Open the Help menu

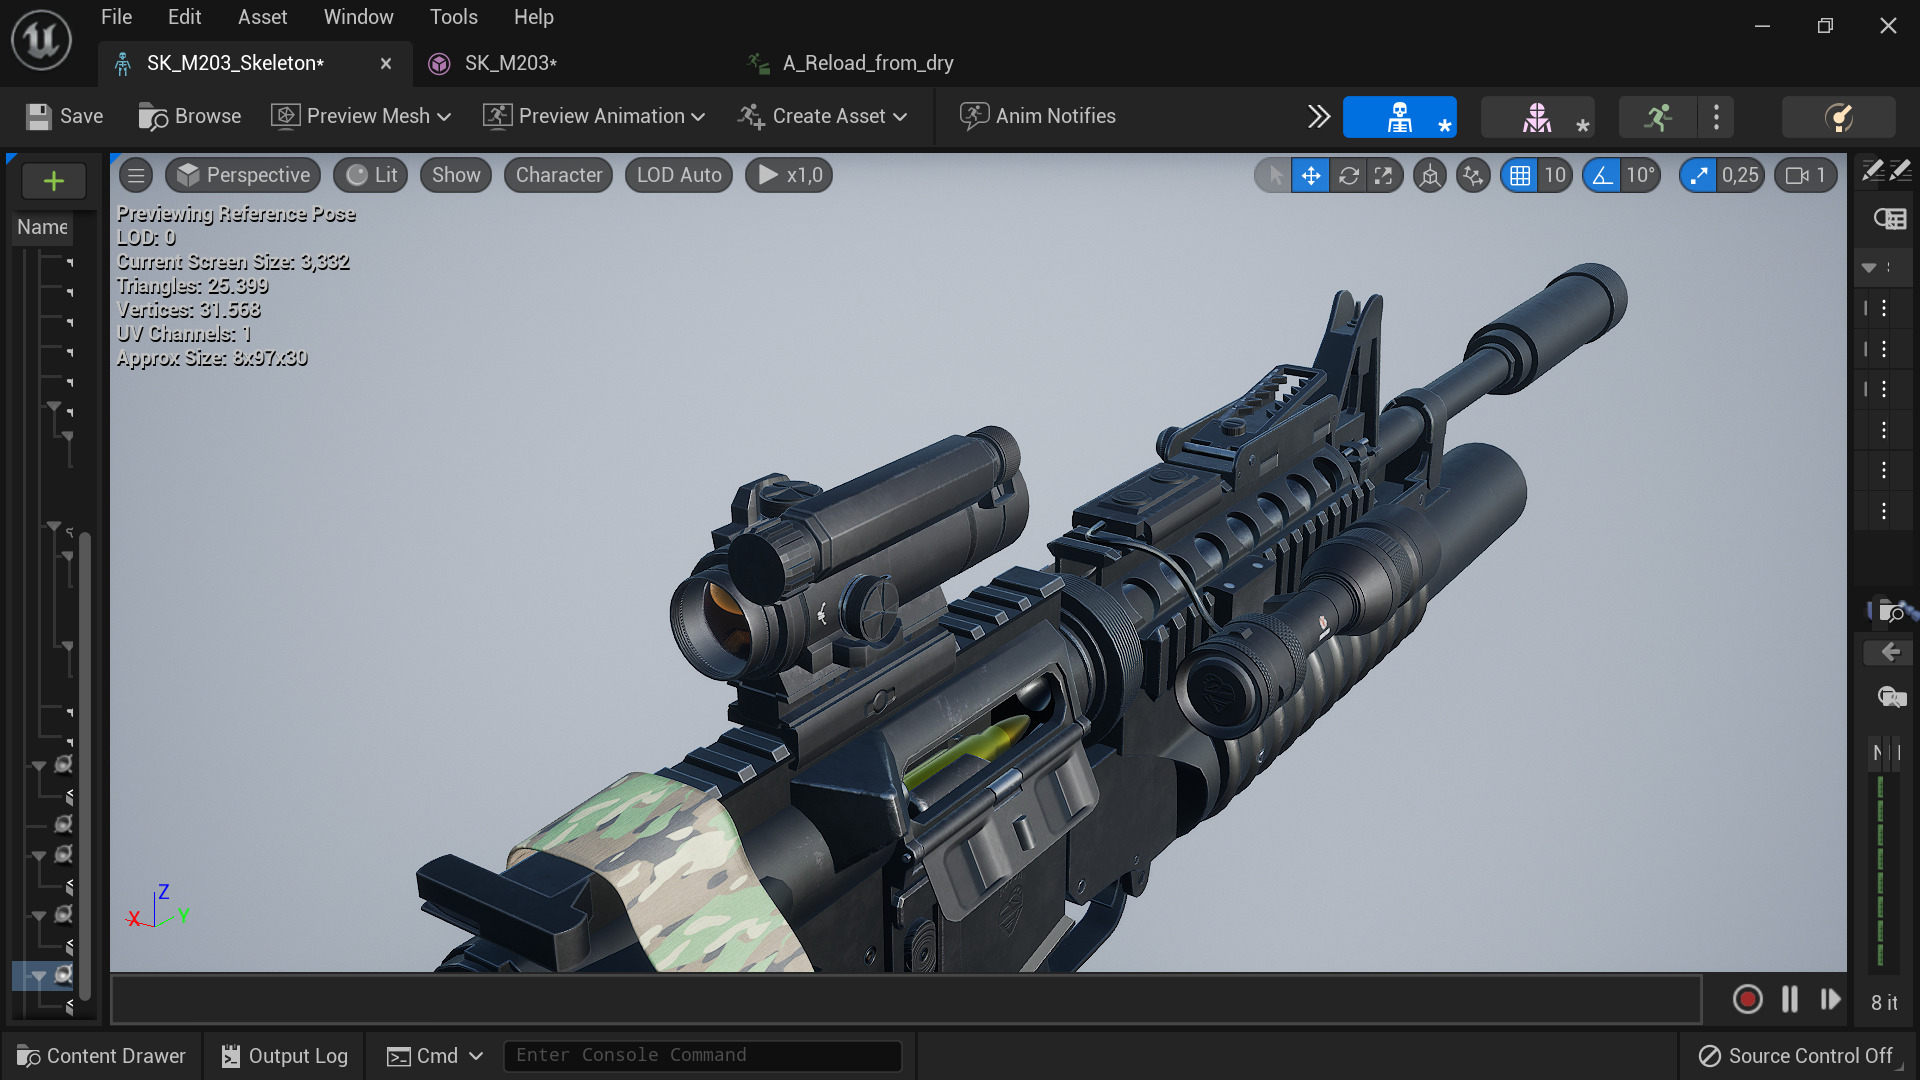point(533,17)
